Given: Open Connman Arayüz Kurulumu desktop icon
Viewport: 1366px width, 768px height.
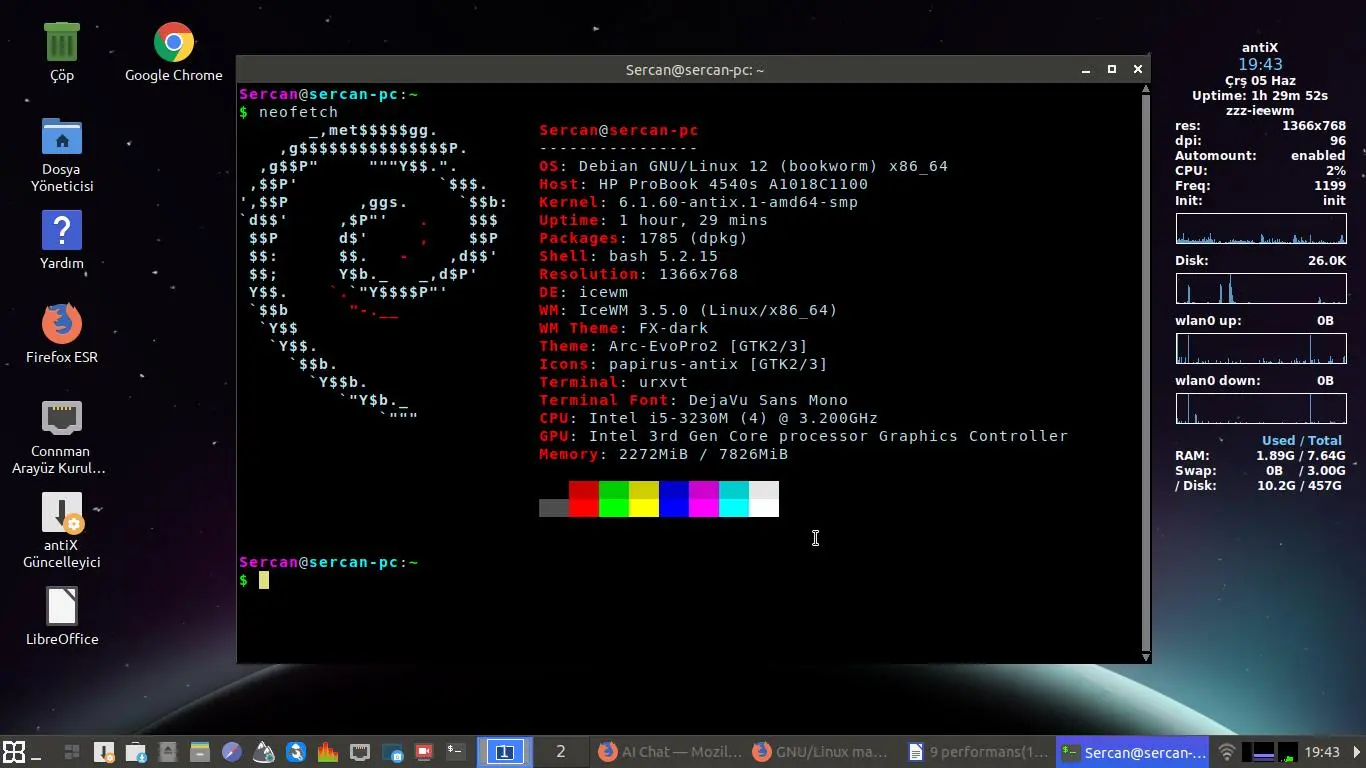Looking at the screenshot, I should point(61,437).
